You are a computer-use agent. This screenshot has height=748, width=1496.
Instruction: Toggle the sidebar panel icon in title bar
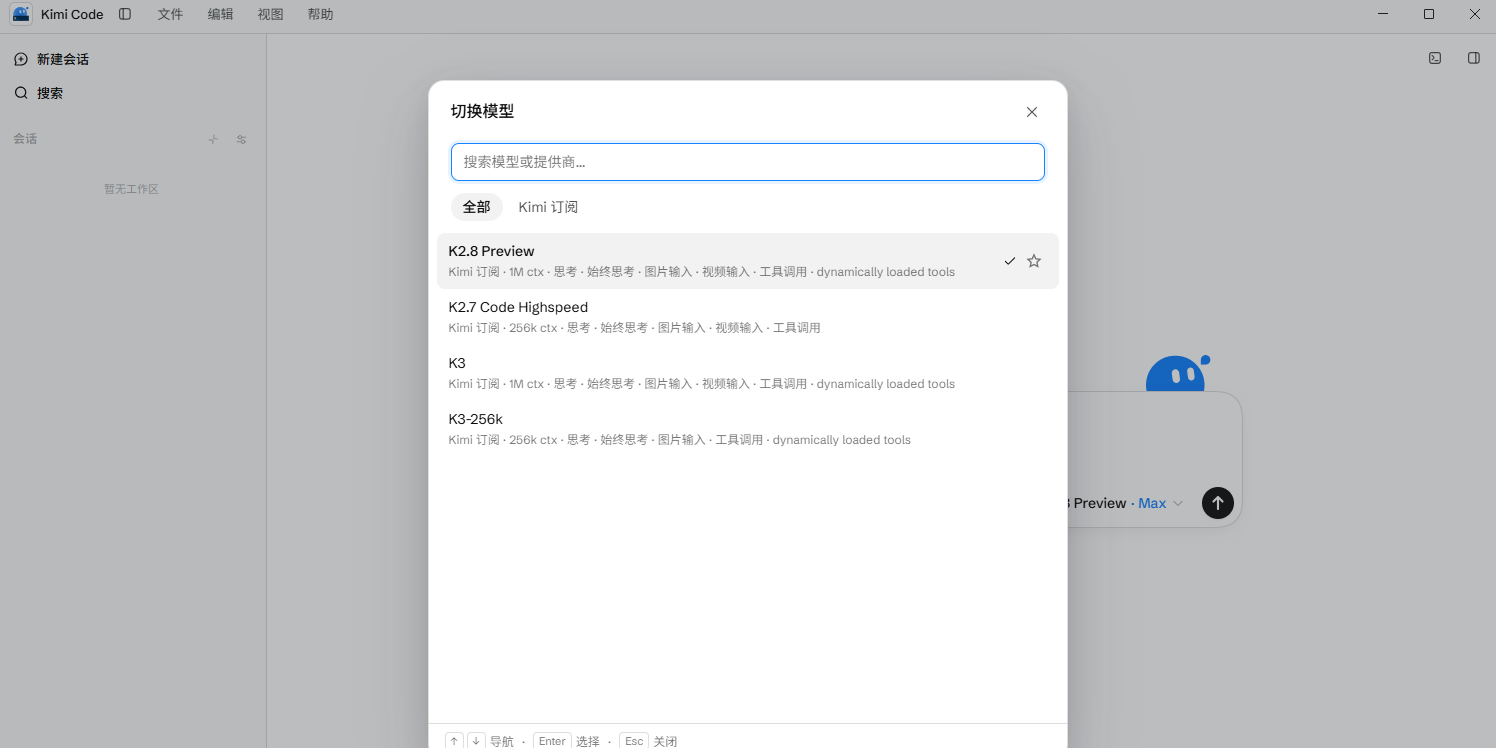125,14
